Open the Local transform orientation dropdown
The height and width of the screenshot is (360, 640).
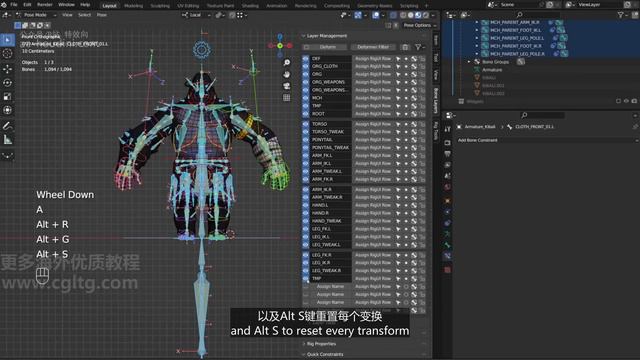[196, 15]
